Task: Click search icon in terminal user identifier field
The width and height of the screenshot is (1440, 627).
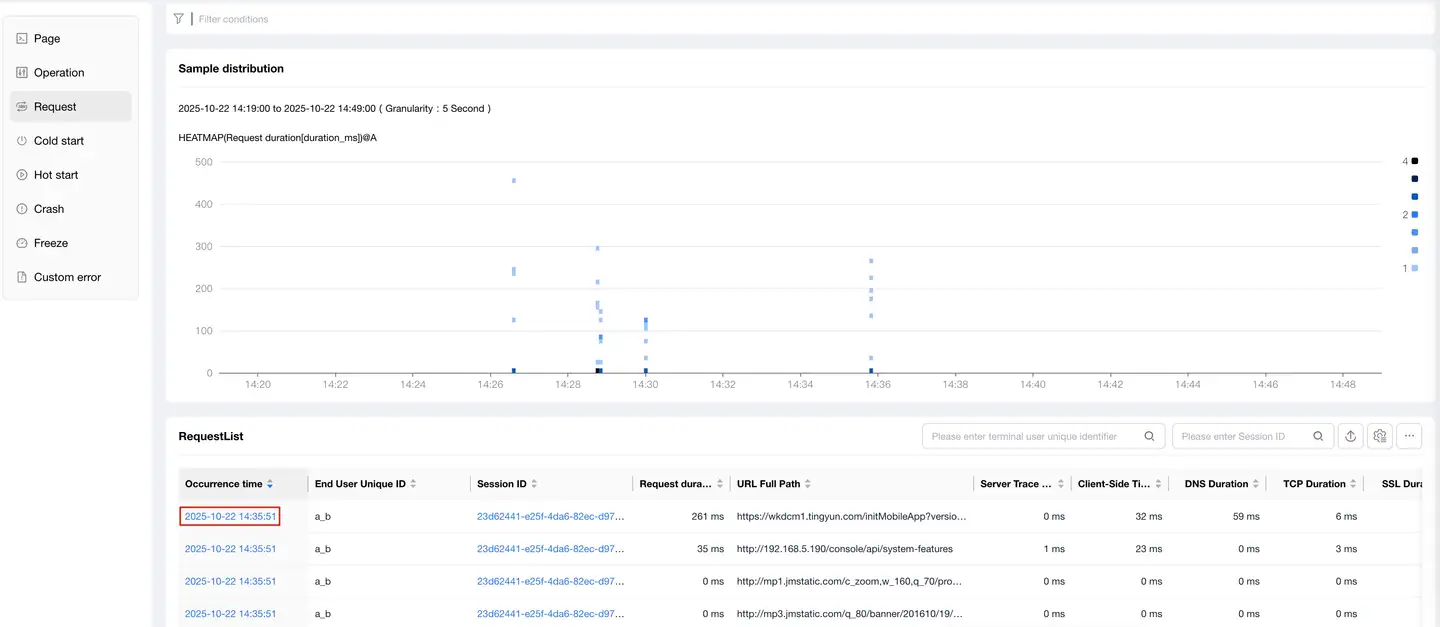Action: pos(1150,436)
